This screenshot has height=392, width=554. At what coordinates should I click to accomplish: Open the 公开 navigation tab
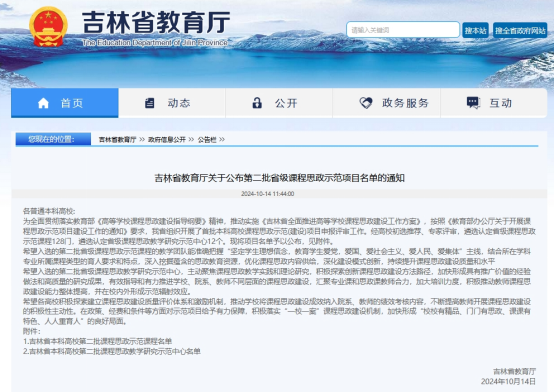tap(279, 103)
